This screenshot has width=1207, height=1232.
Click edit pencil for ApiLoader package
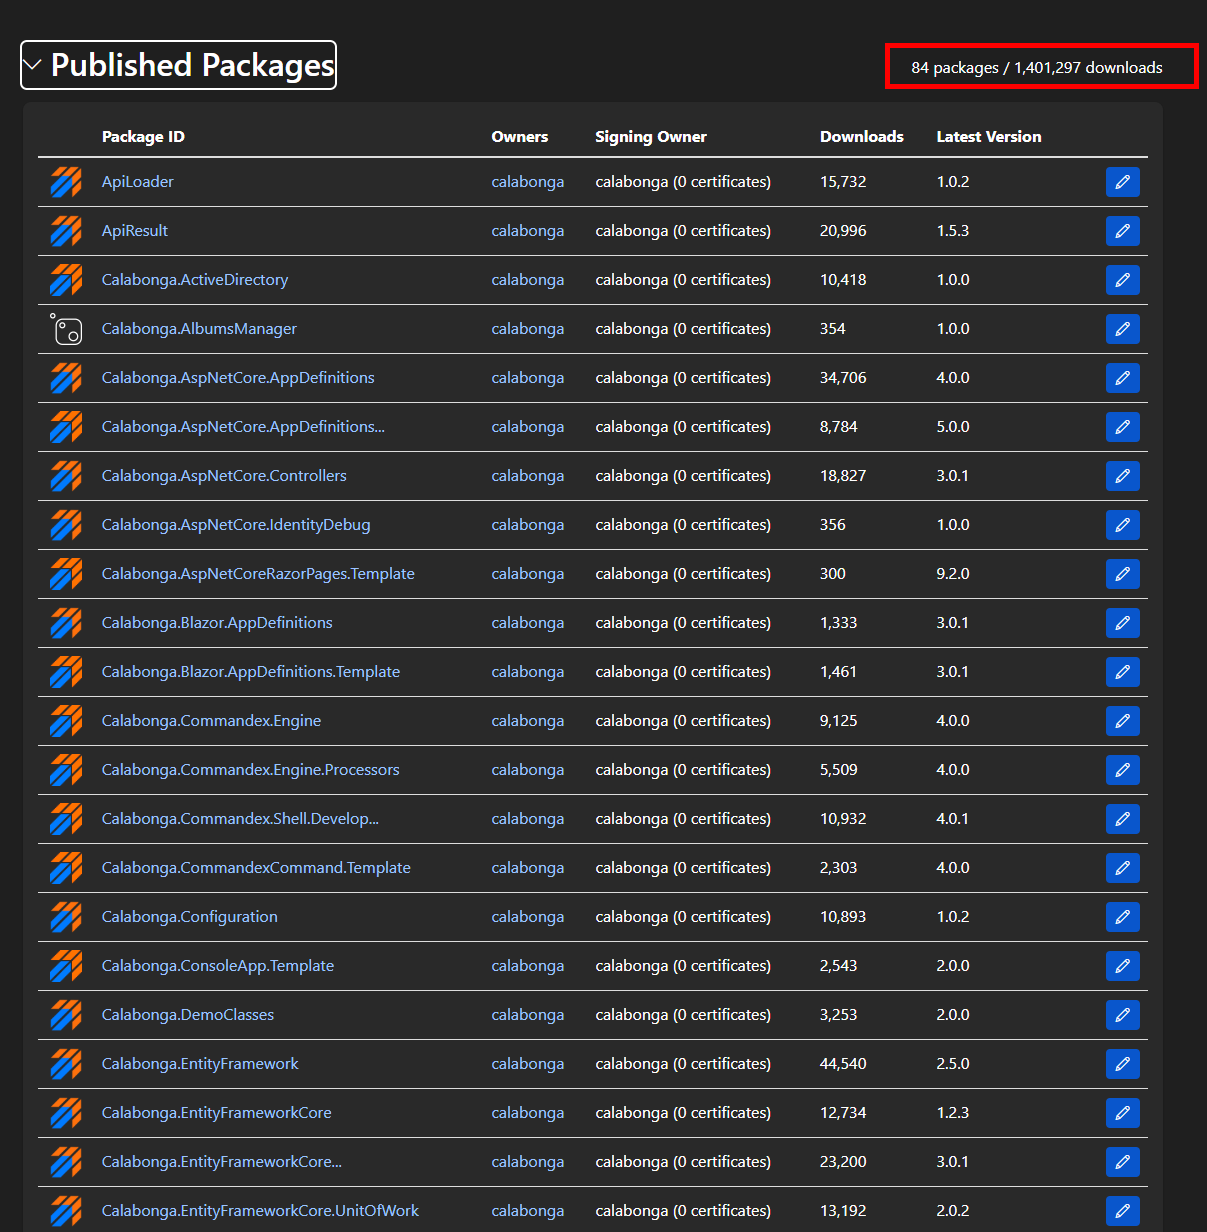point(1122,182)
